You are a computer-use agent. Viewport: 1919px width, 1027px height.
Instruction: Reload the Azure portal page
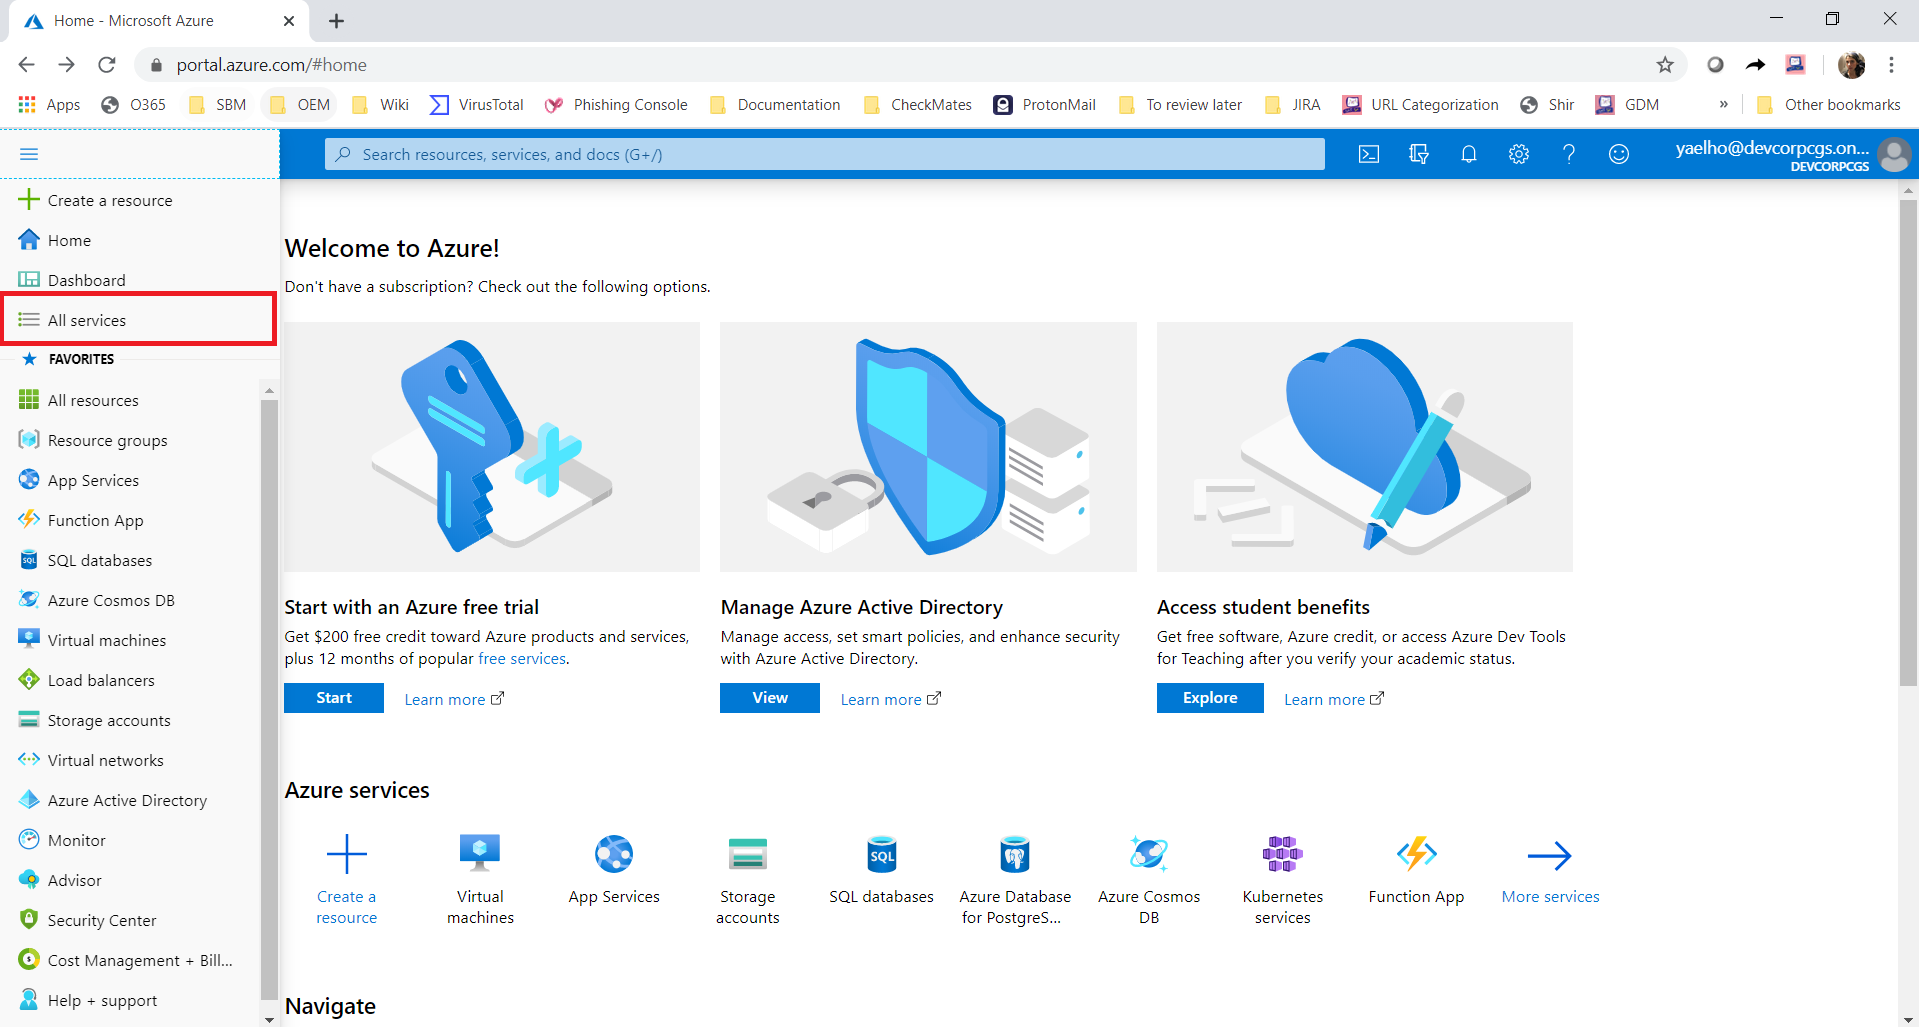107,65
